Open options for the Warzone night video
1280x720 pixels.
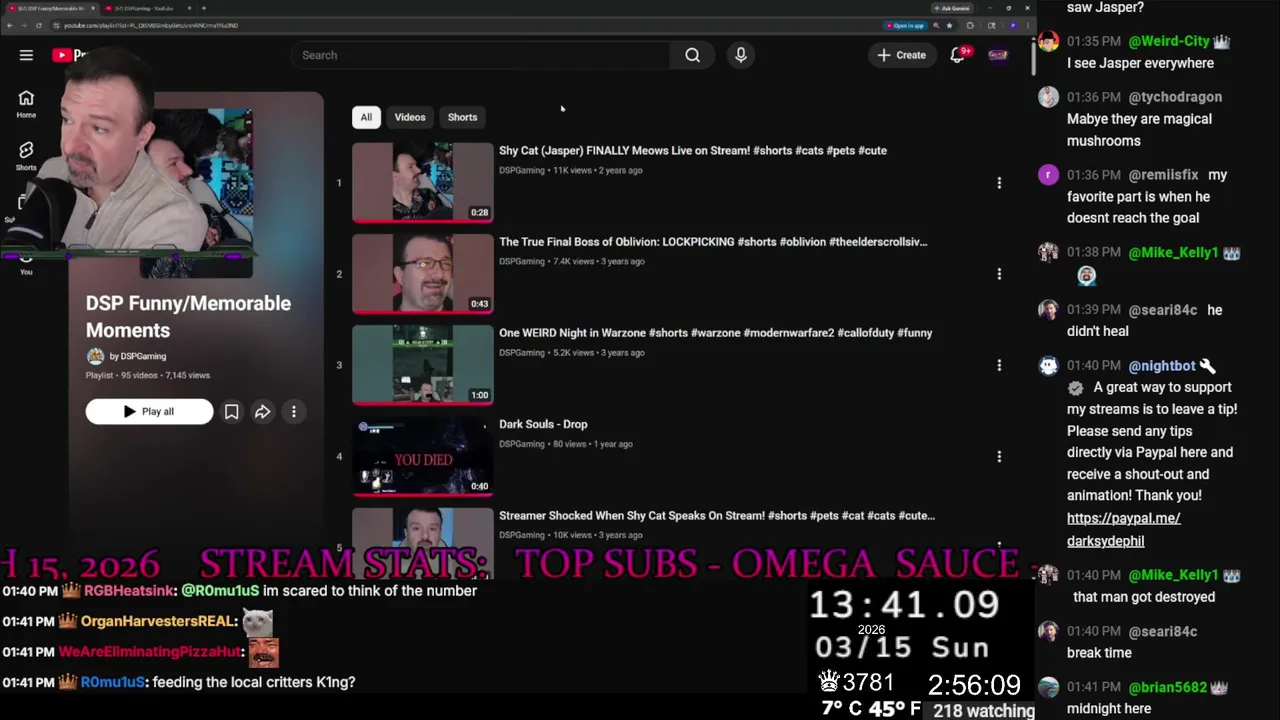(x=999, y=365)
